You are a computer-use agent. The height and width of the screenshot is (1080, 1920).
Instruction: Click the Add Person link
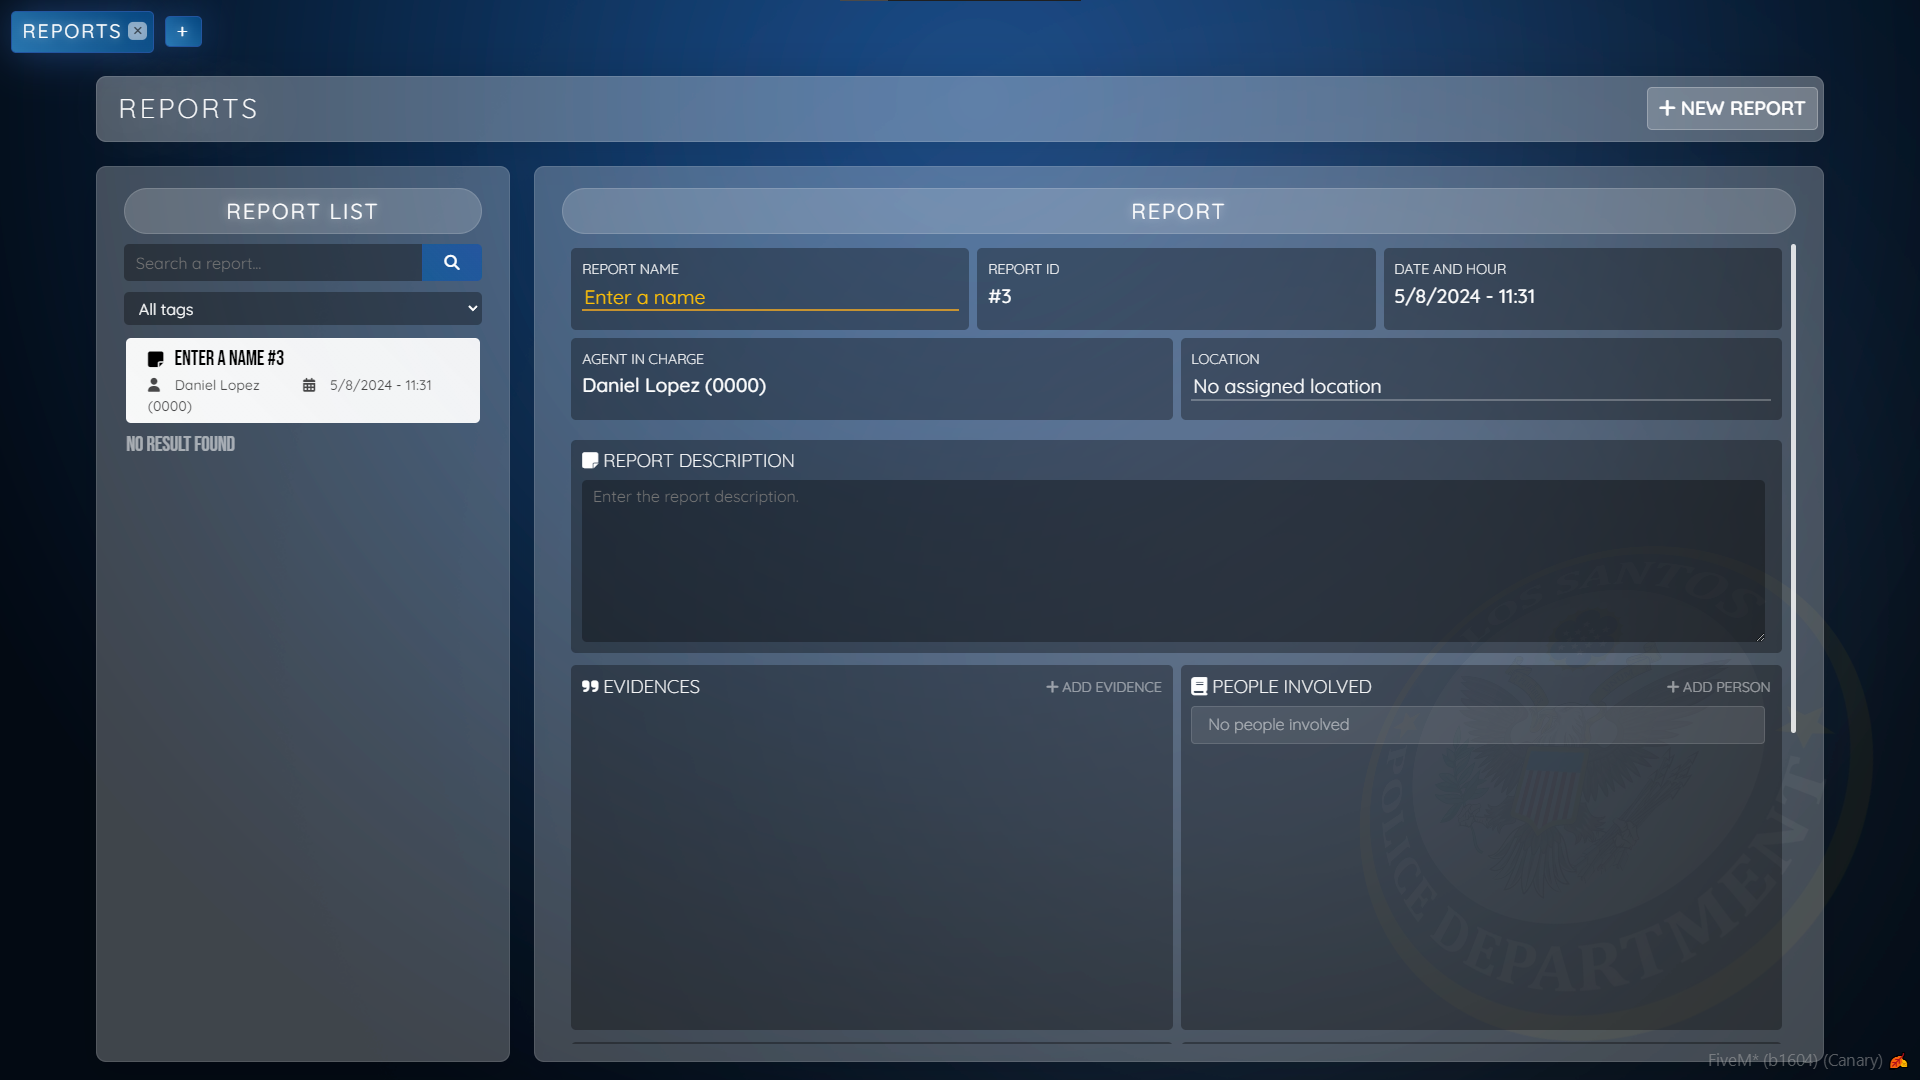(1718, 688)
